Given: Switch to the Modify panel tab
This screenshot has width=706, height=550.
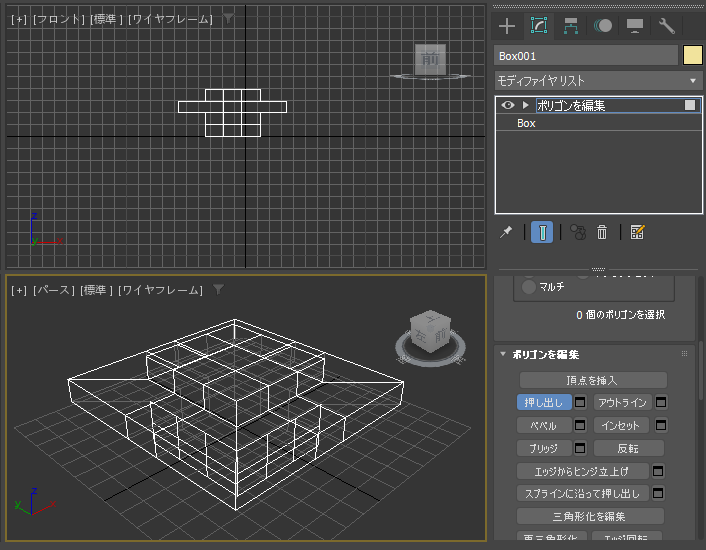Looking at the screenshot, I should pyautogui.click(x=539, y=26).
